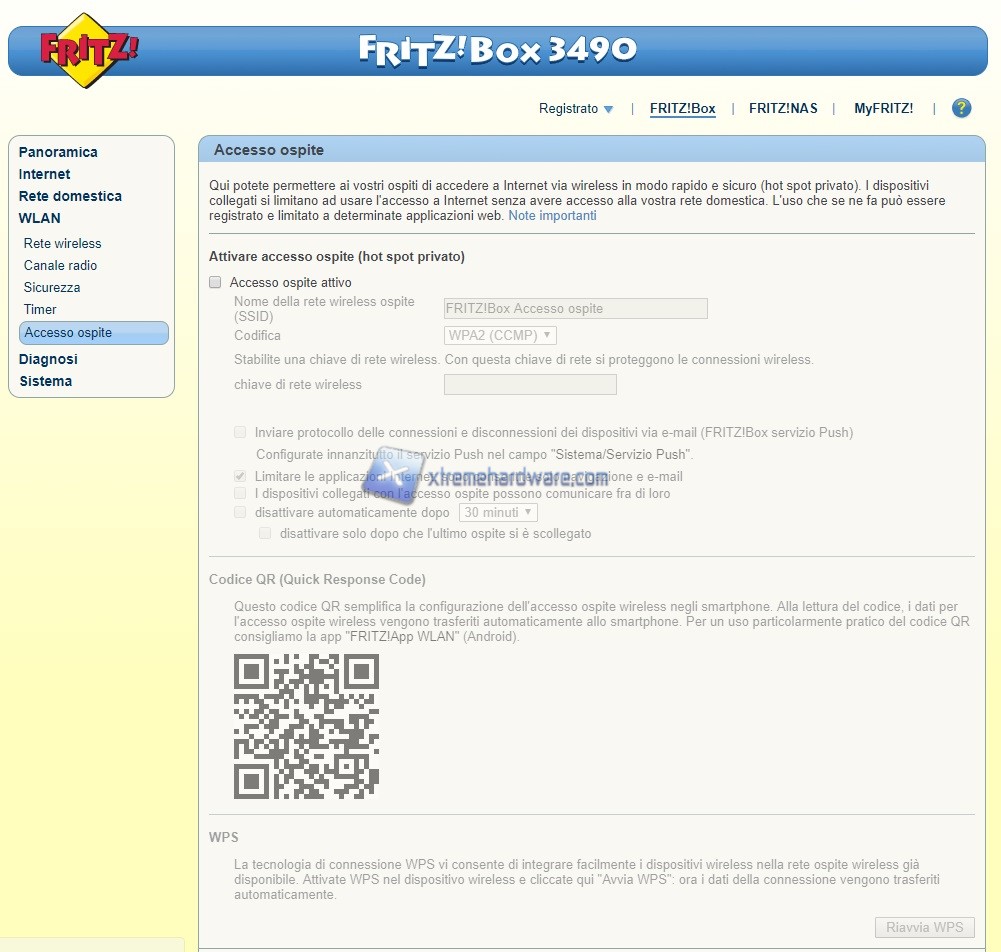Go to Sicurezza in WLAN menu
Screen dimensions: 1001x952
click(x=52, y=287)
